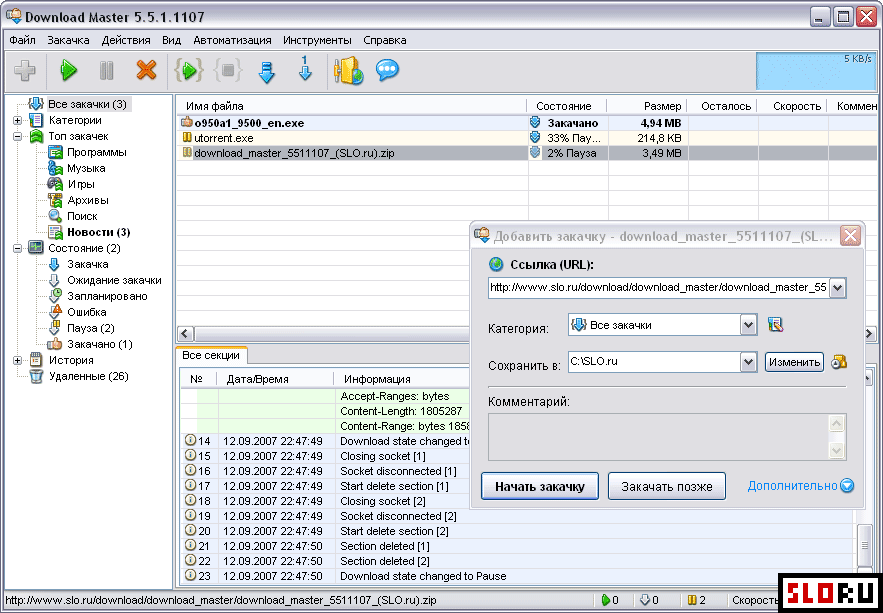Click the Дата/Время log column header
Viewport: 883px width, 613px height.
pyautogui.click(x=275, y=379)
